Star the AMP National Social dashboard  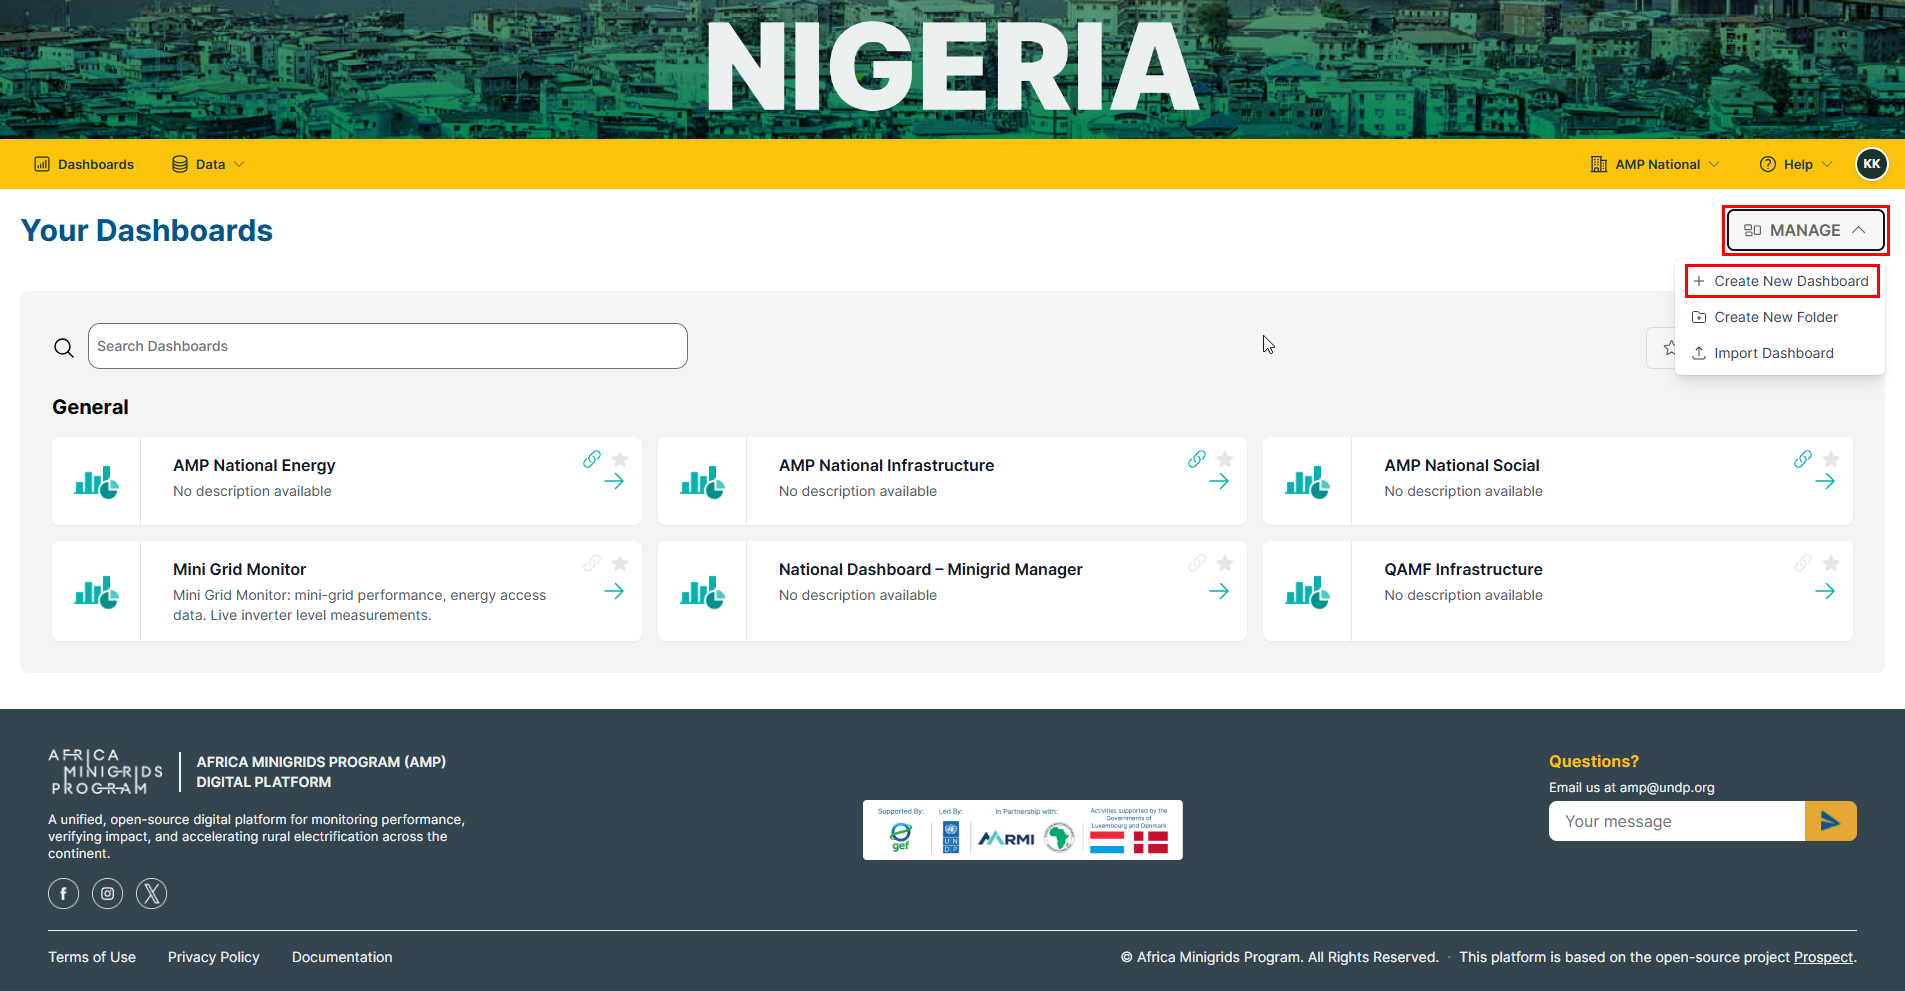[x=1831, y=459]
